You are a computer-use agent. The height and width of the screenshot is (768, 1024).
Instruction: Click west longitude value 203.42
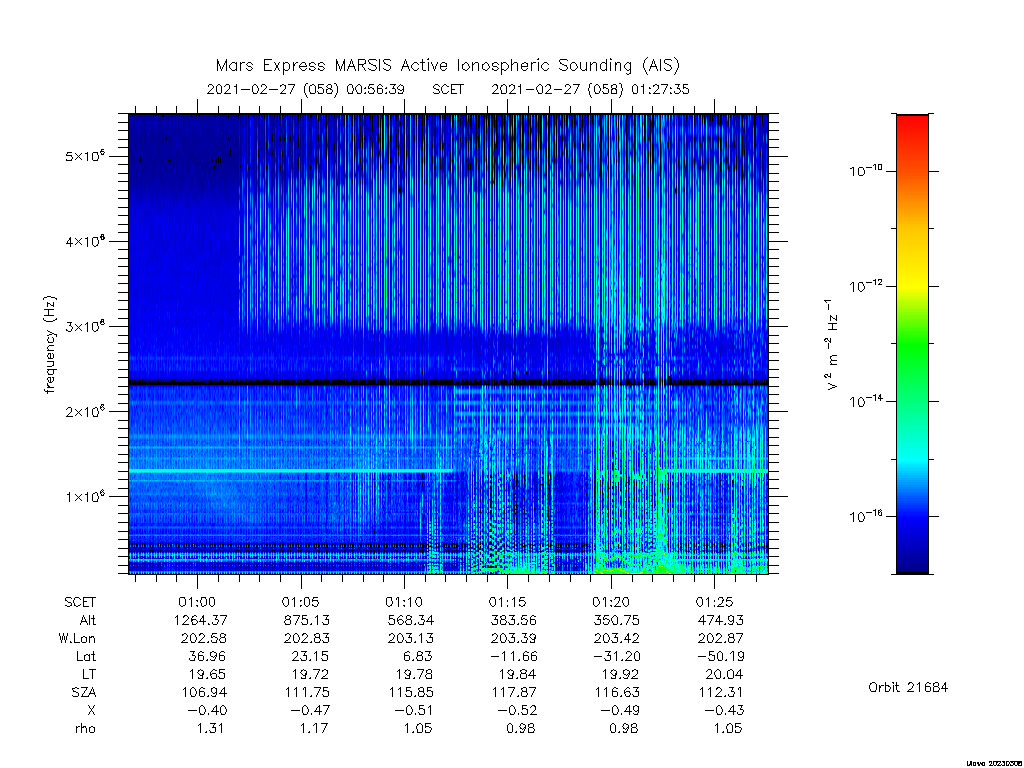pyautogui.click(x=616, y=638)
